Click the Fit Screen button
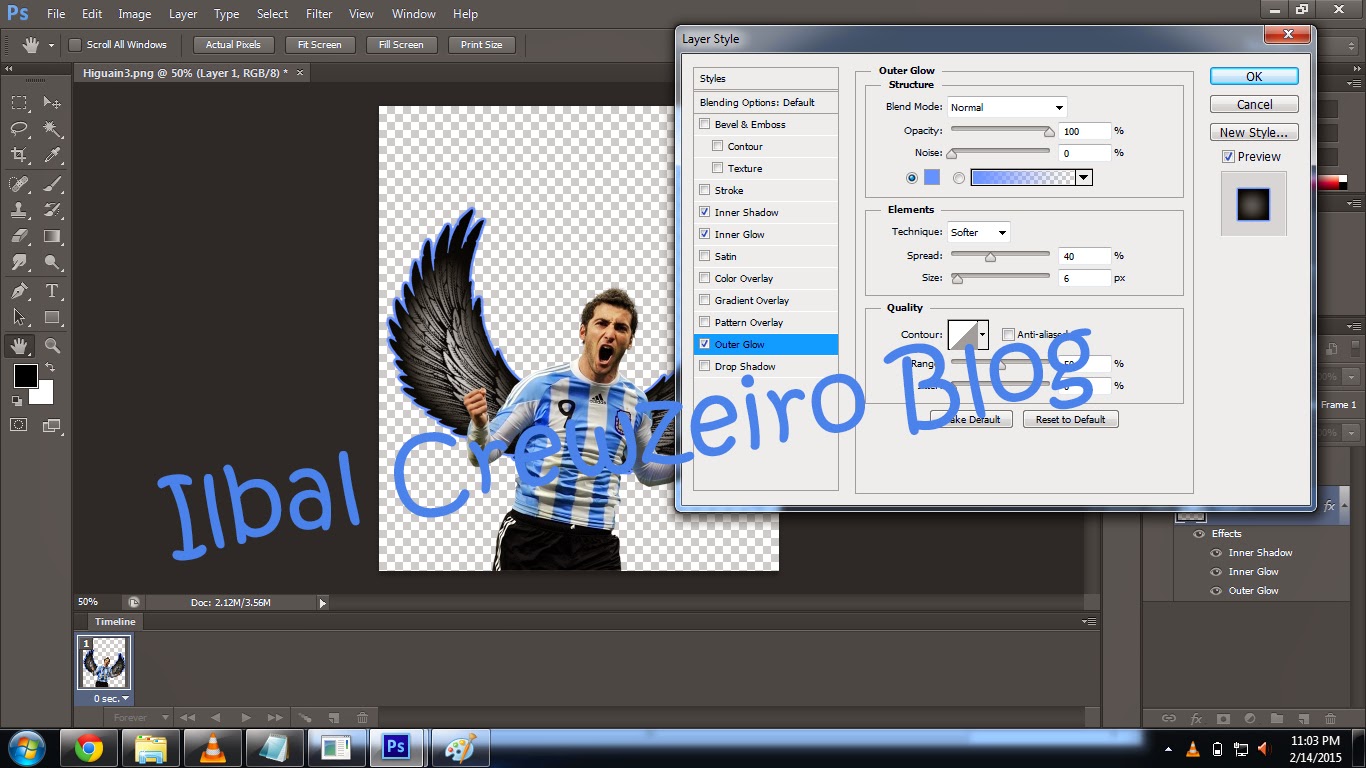Screen dimensions: 1366x768 [319, 45]
